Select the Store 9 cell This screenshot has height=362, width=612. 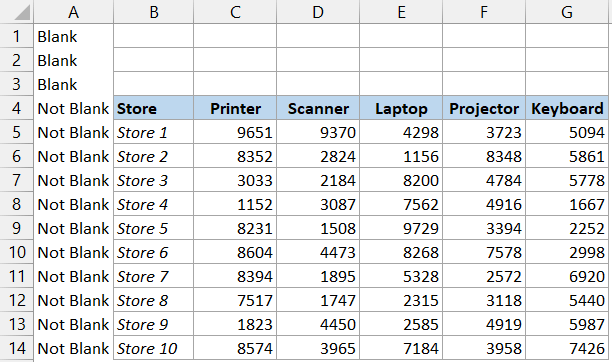[153, 324]
